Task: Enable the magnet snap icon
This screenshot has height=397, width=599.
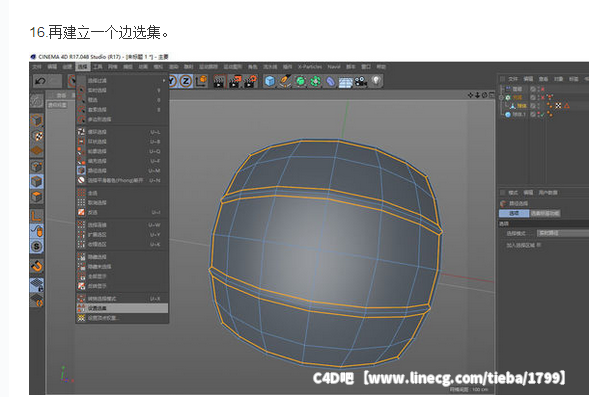Action: (x=37, y=266)
